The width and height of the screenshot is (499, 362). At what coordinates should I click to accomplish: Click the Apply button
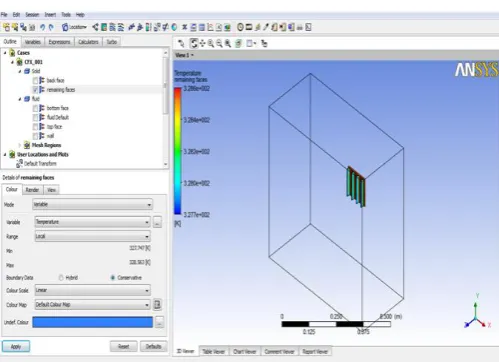[16, 347]
